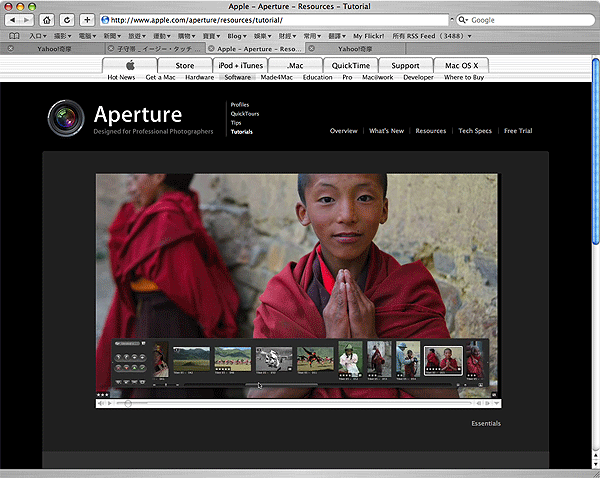600x478 pixels.
Task: Click the Aperture lens logo
Action: tap(66, 117)
